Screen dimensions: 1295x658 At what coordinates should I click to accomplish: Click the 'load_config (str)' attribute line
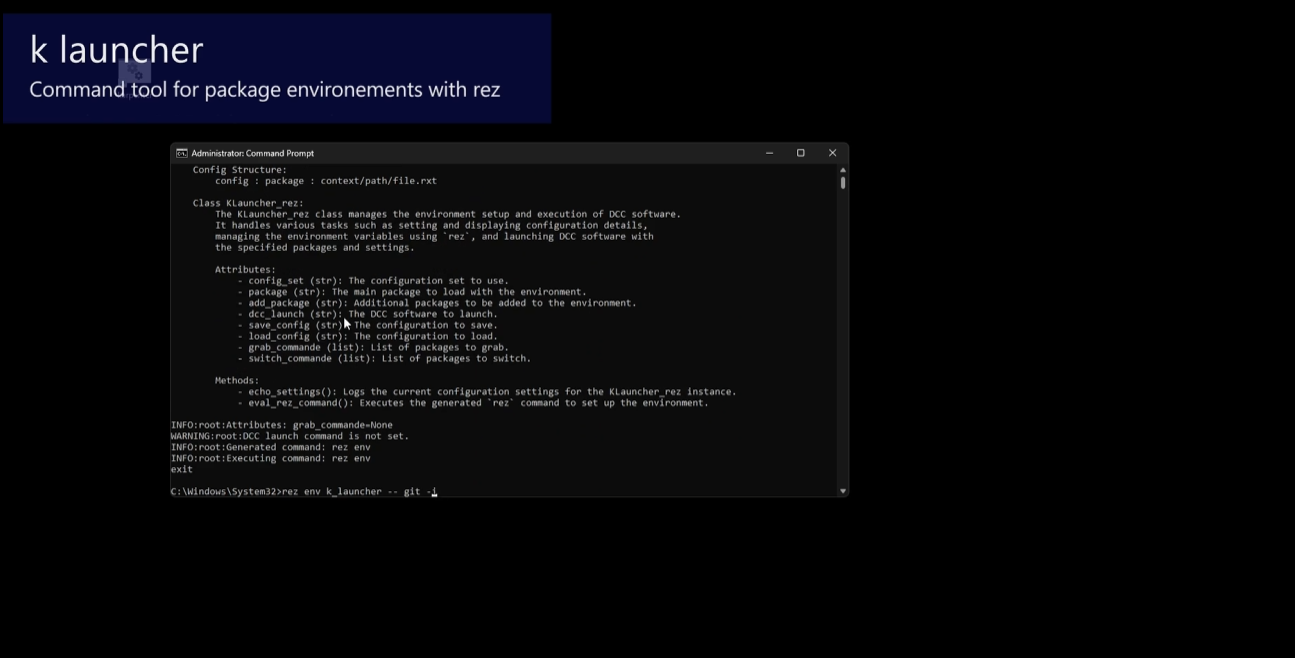click(x=368, y=336)
